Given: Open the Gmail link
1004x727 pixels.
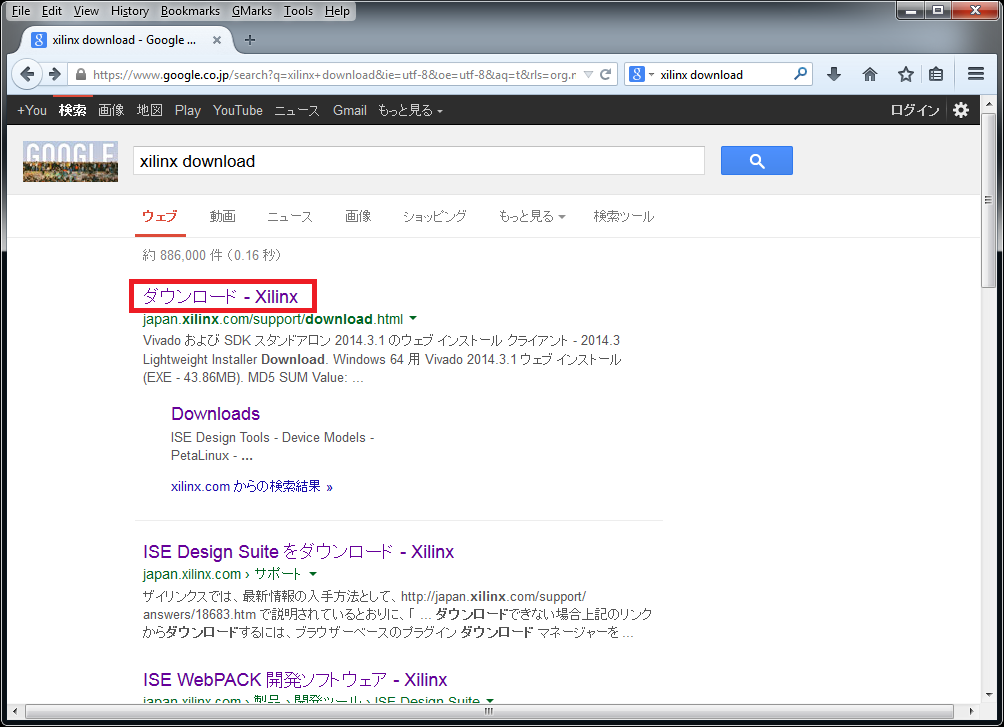Looking at the screenshot, I should pyautogui.click(x=350, y=111).
